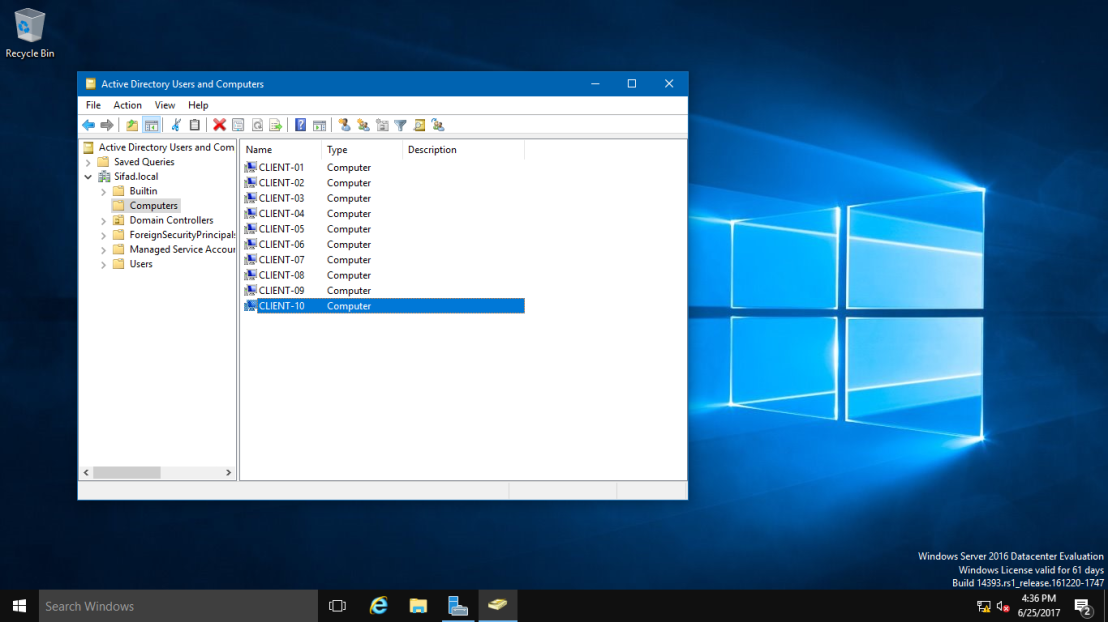Click the Find objects toolbar icon
The image size is (1108, 622).
(x=420, y=125)
